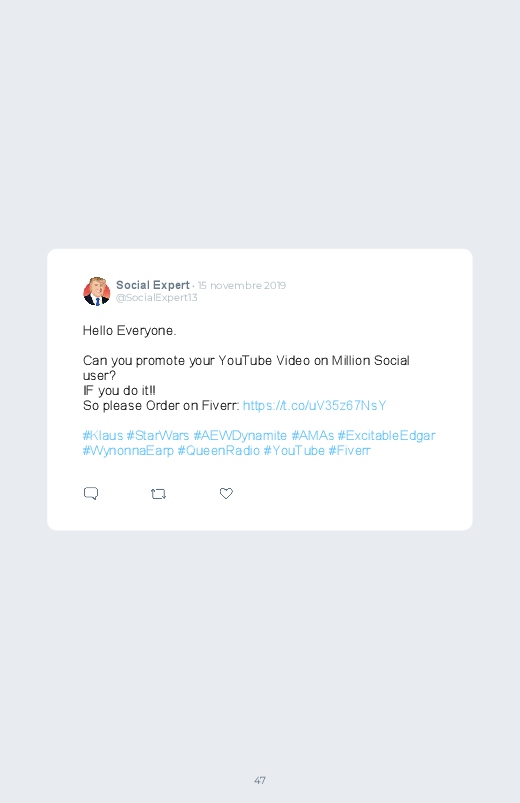
Task: Open the Social Expert display name
Action: click(x=153, y=285)
